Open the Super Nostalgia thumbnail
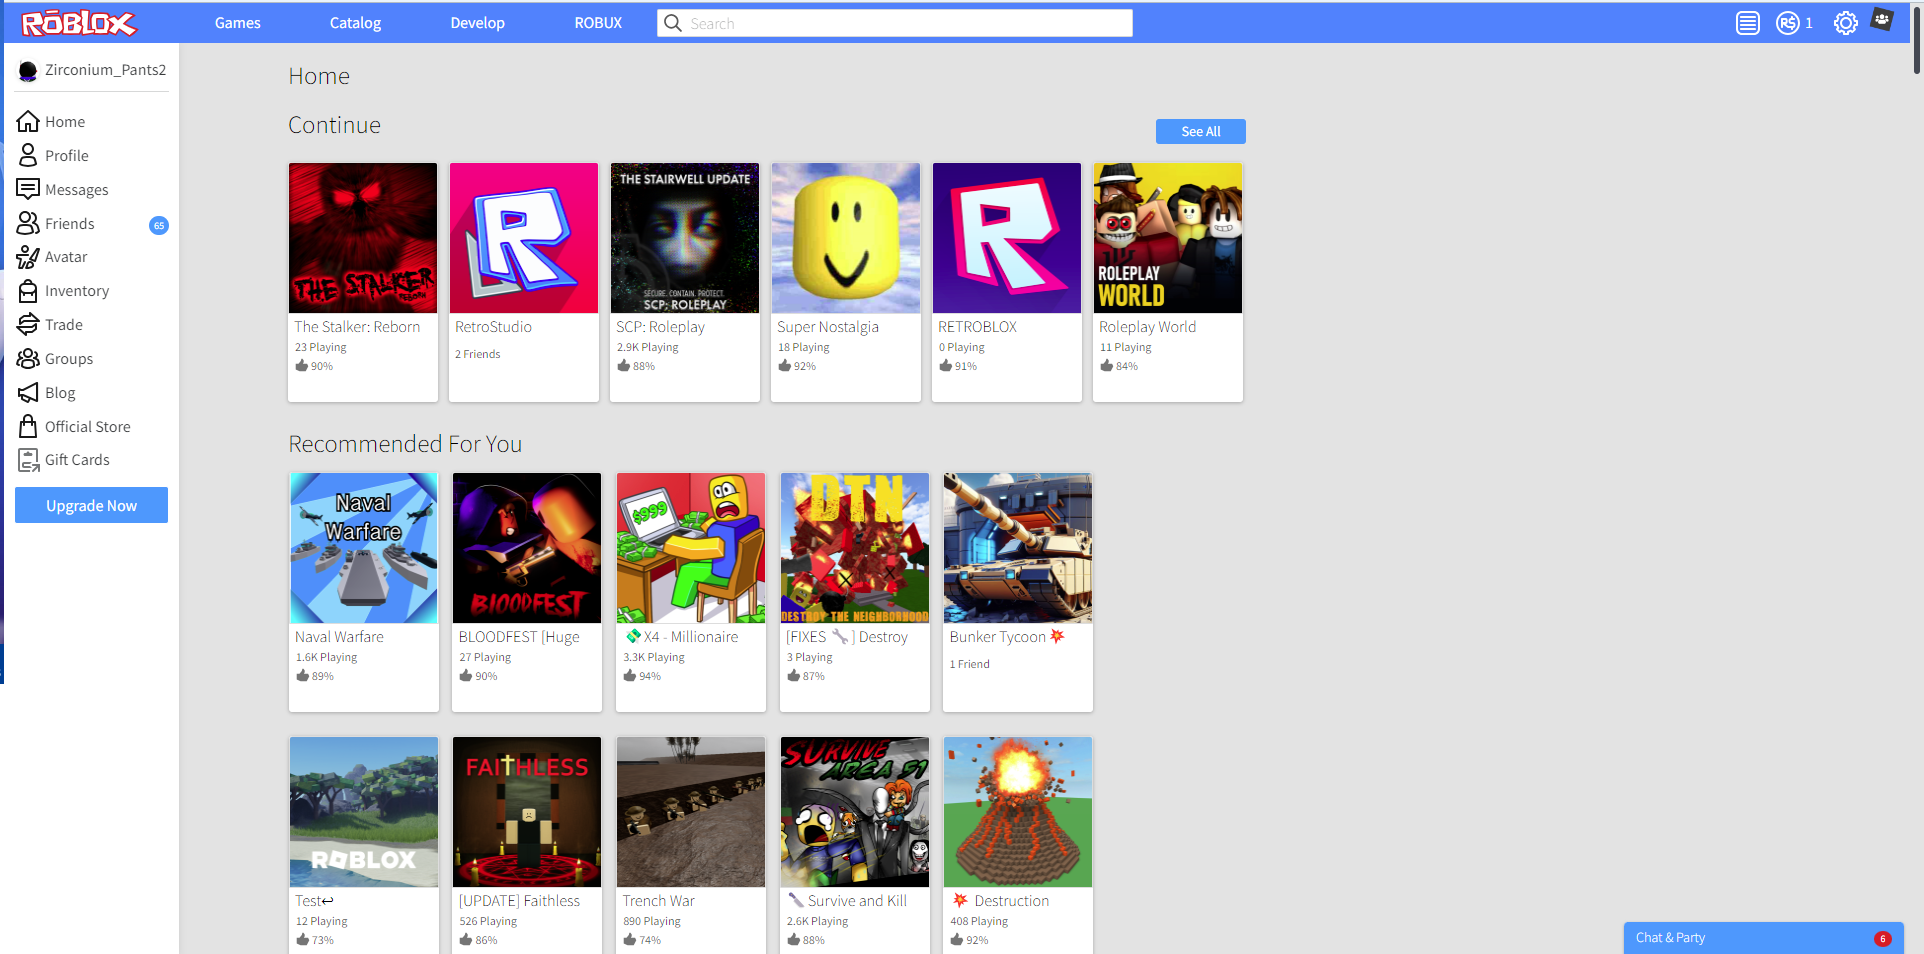 (x=846, y=238)
